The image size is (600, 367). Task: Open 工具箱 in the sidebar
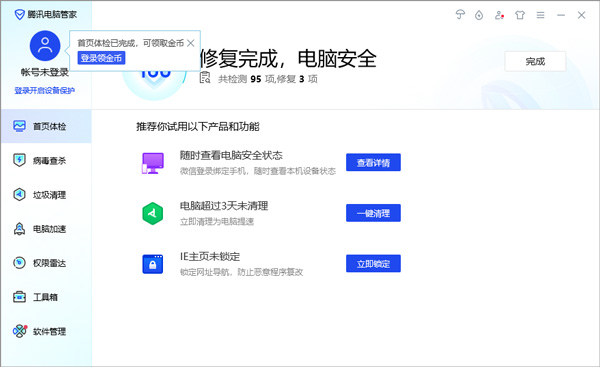pyautogui.click(x=46, y=297)
